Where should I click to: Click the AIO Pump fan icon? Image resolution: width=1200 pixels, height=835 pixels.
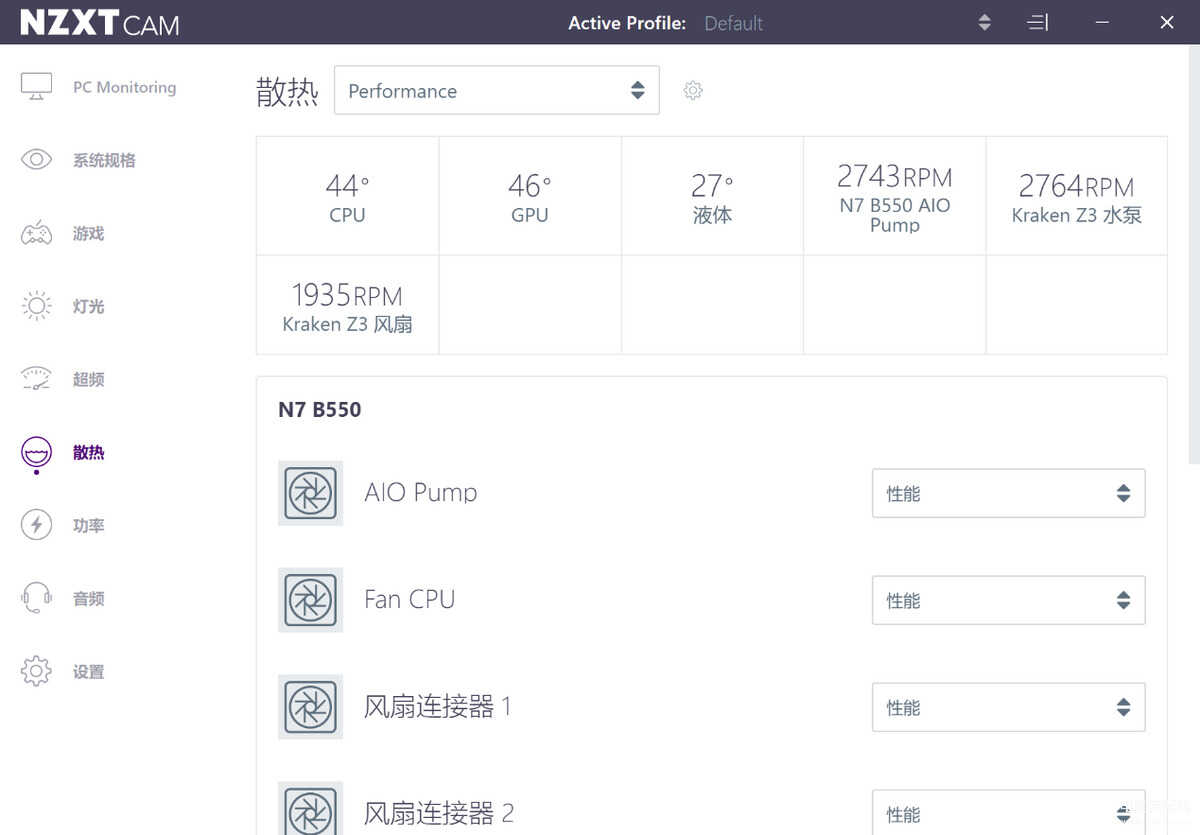coord(310,493)
